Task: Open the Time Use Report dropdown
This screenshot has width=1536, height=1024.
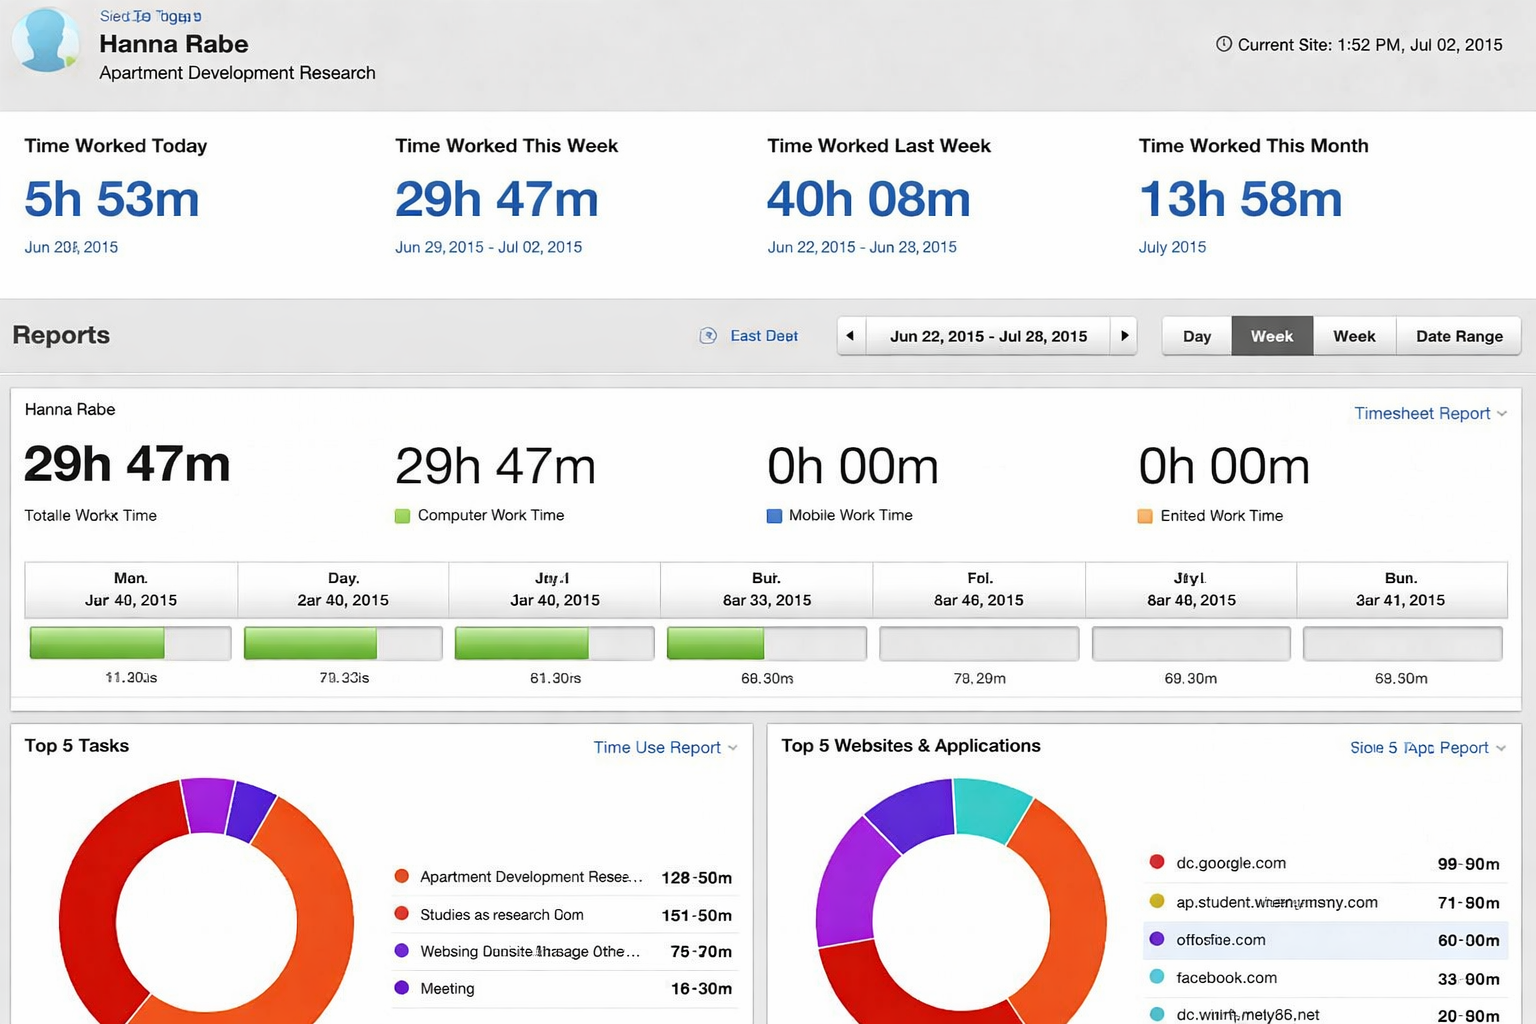Action: 665,747
